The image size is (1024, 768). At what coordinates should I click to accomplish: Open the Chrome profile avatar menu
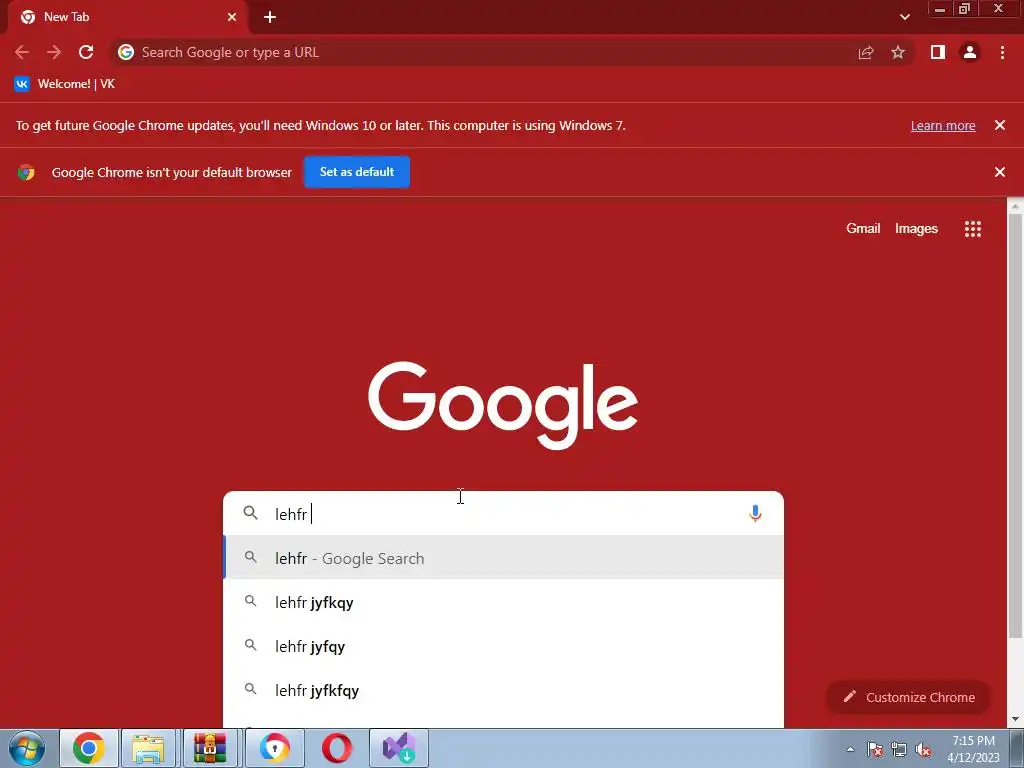[x=970, y=52]
